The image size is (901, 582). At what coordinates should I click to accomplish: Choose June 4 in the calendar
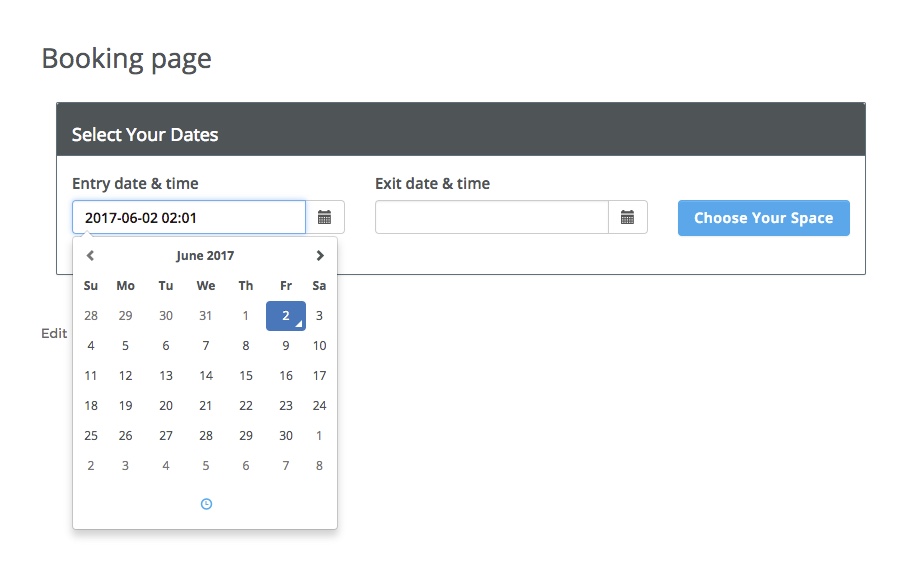tap(91, 346)
